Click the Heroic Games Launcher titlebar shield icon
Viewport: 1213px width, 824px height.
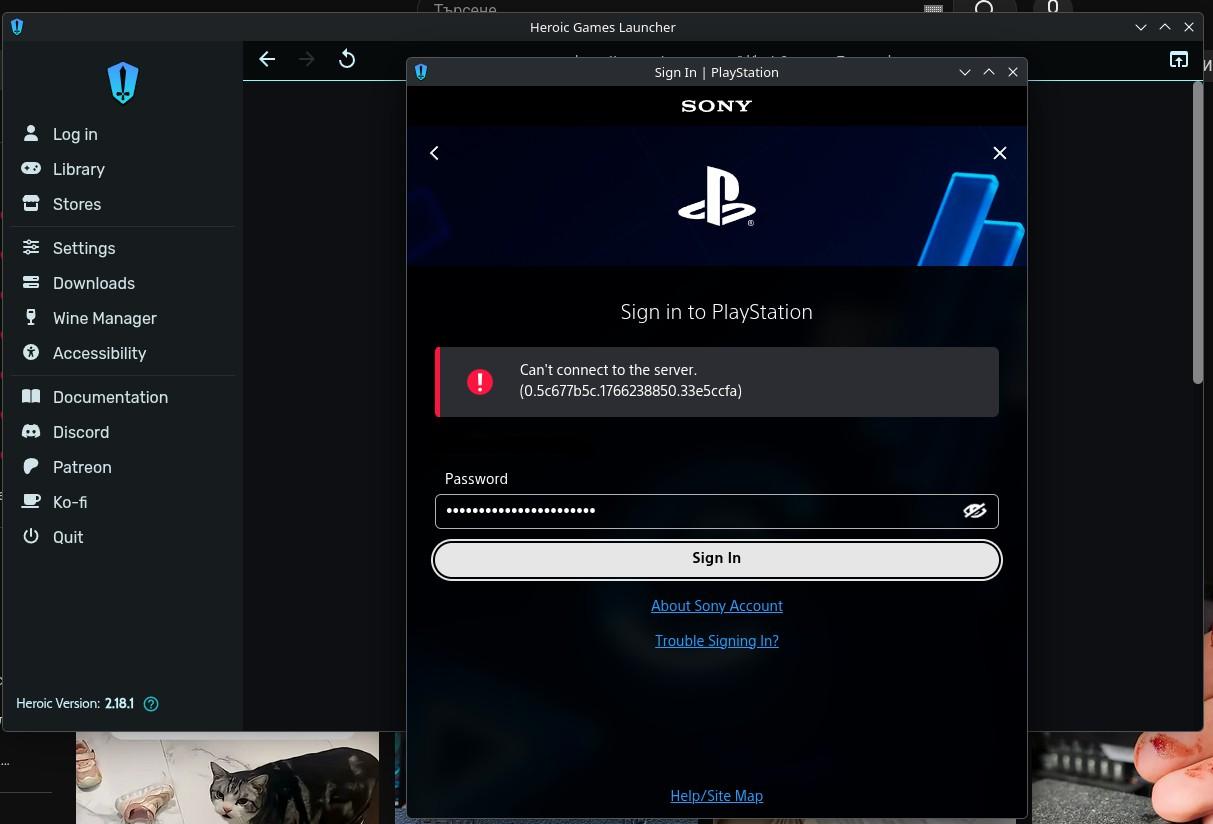tap(17, 27)
